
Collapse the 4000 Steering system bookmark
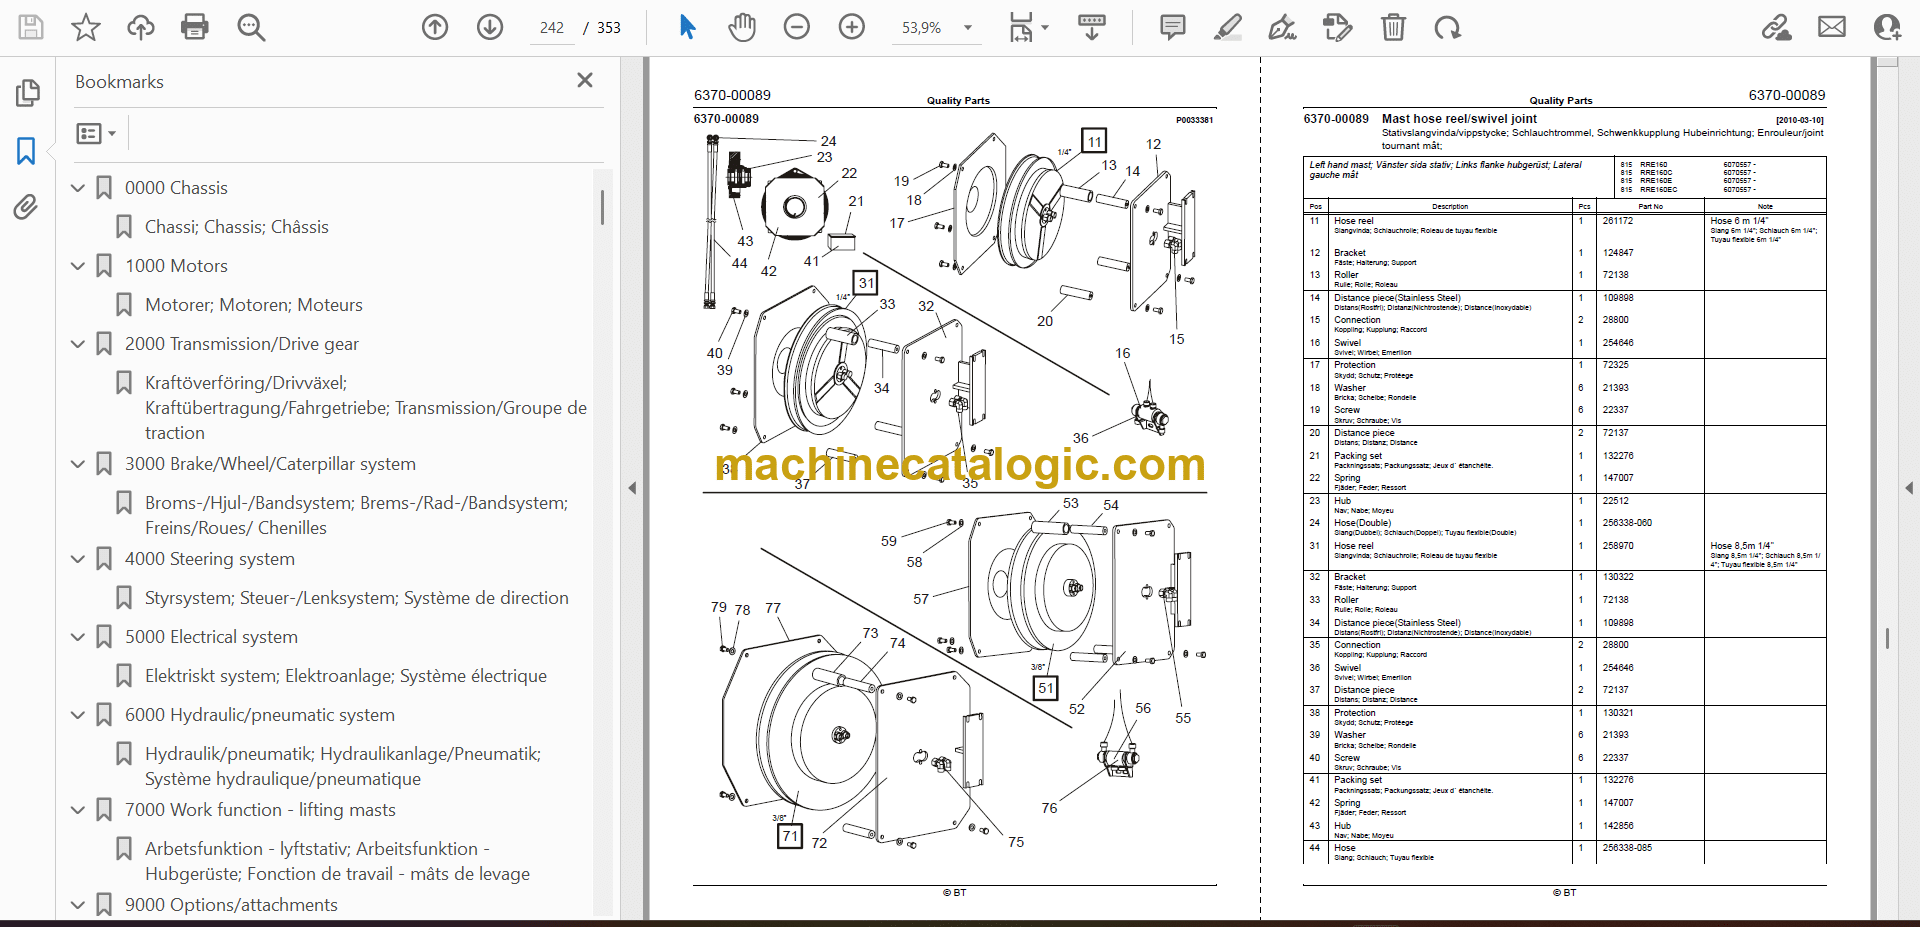78,558
